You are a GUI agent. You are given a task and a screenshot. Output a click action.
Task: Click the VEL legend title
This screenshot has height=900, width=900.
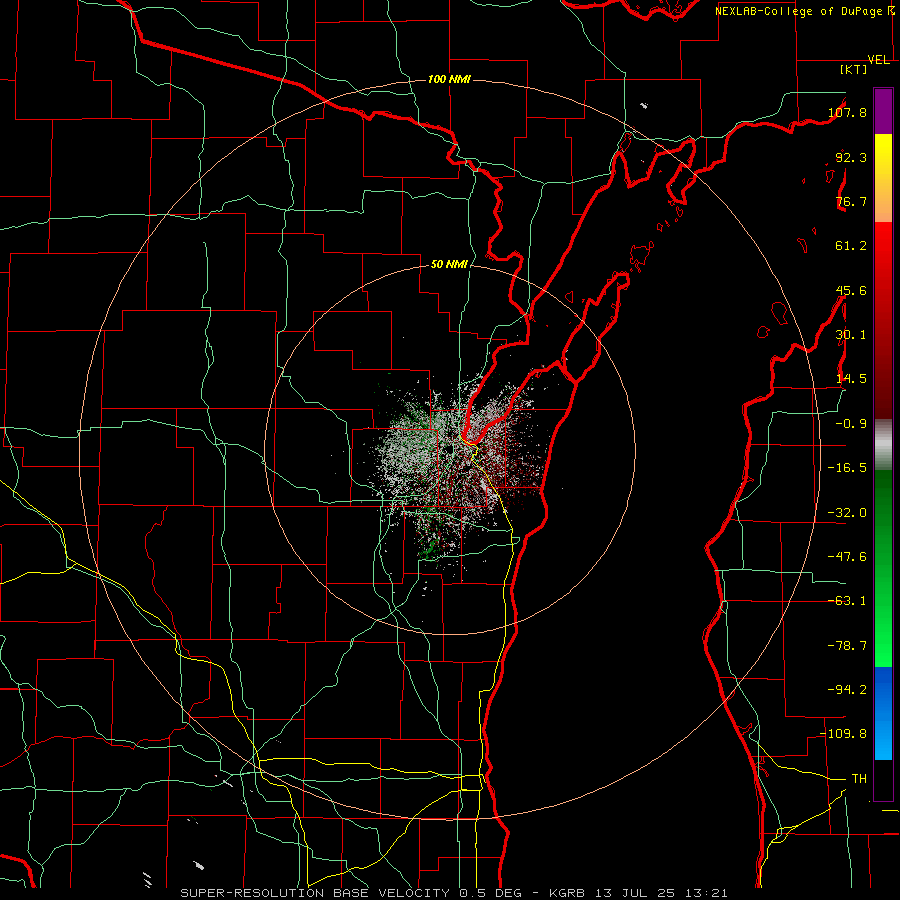tap(878, 60)
